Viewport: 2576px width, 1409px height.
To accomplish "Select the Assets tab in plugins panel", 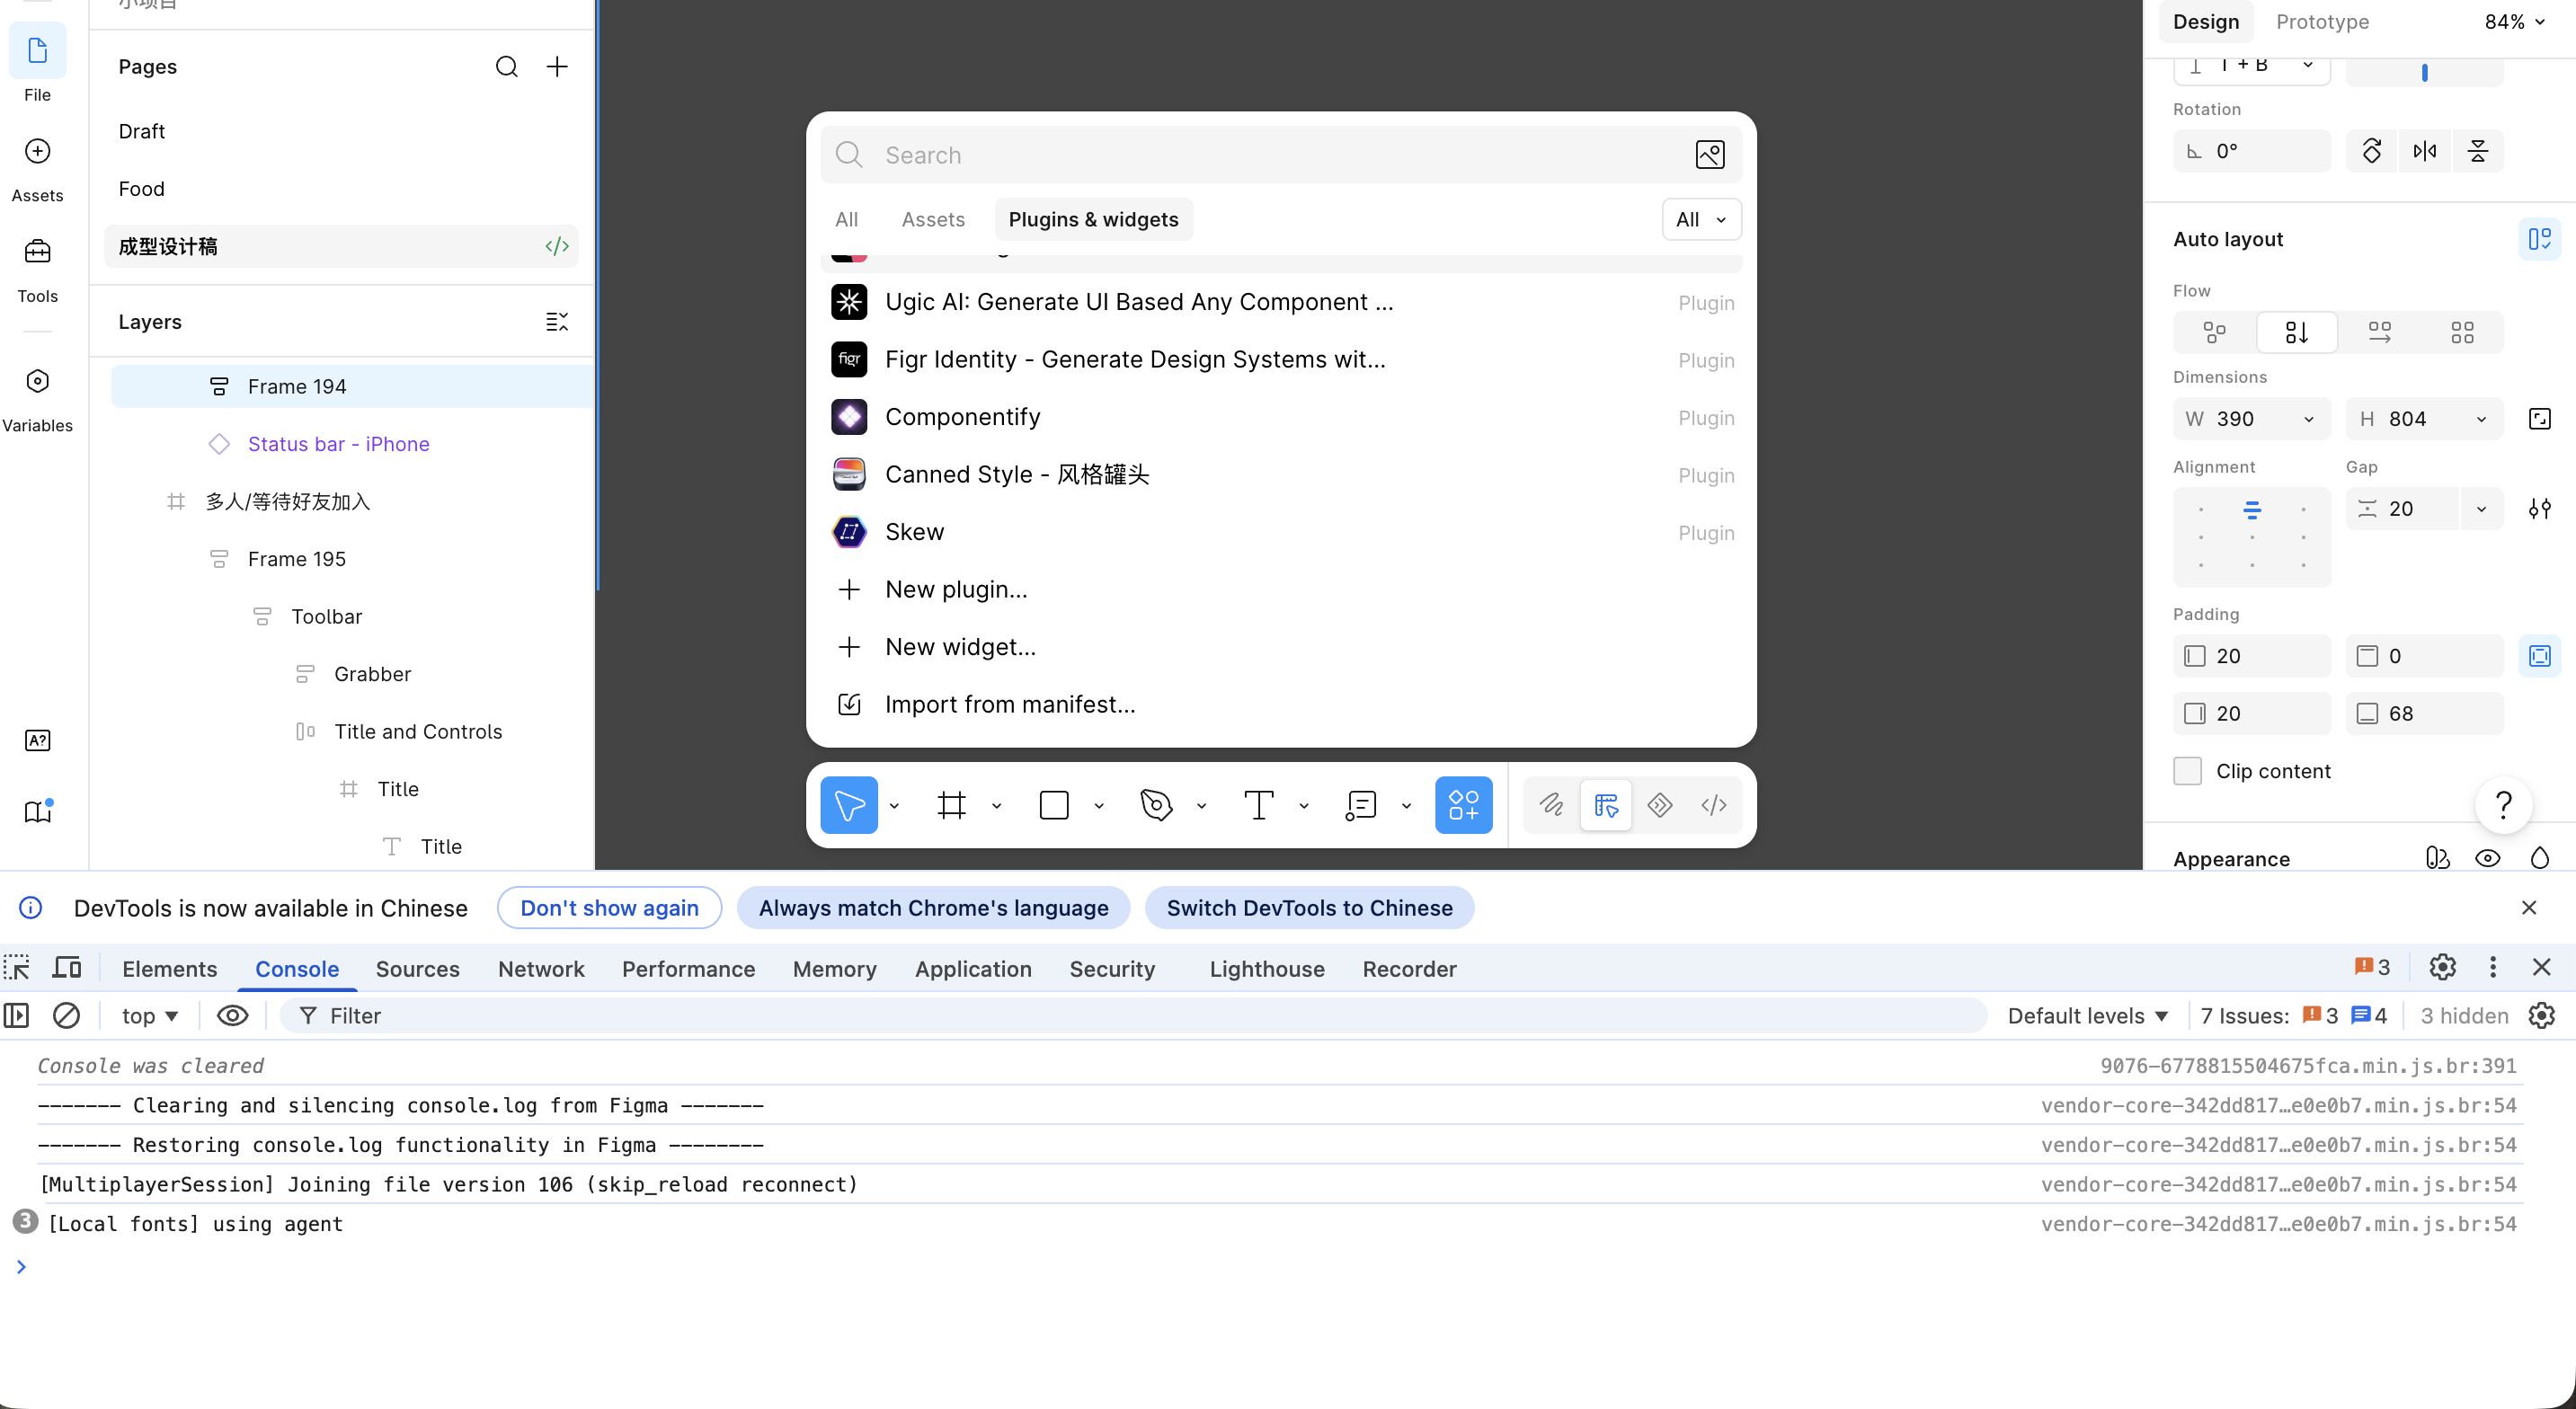I will pyautogui.click(x=933, y=220).
